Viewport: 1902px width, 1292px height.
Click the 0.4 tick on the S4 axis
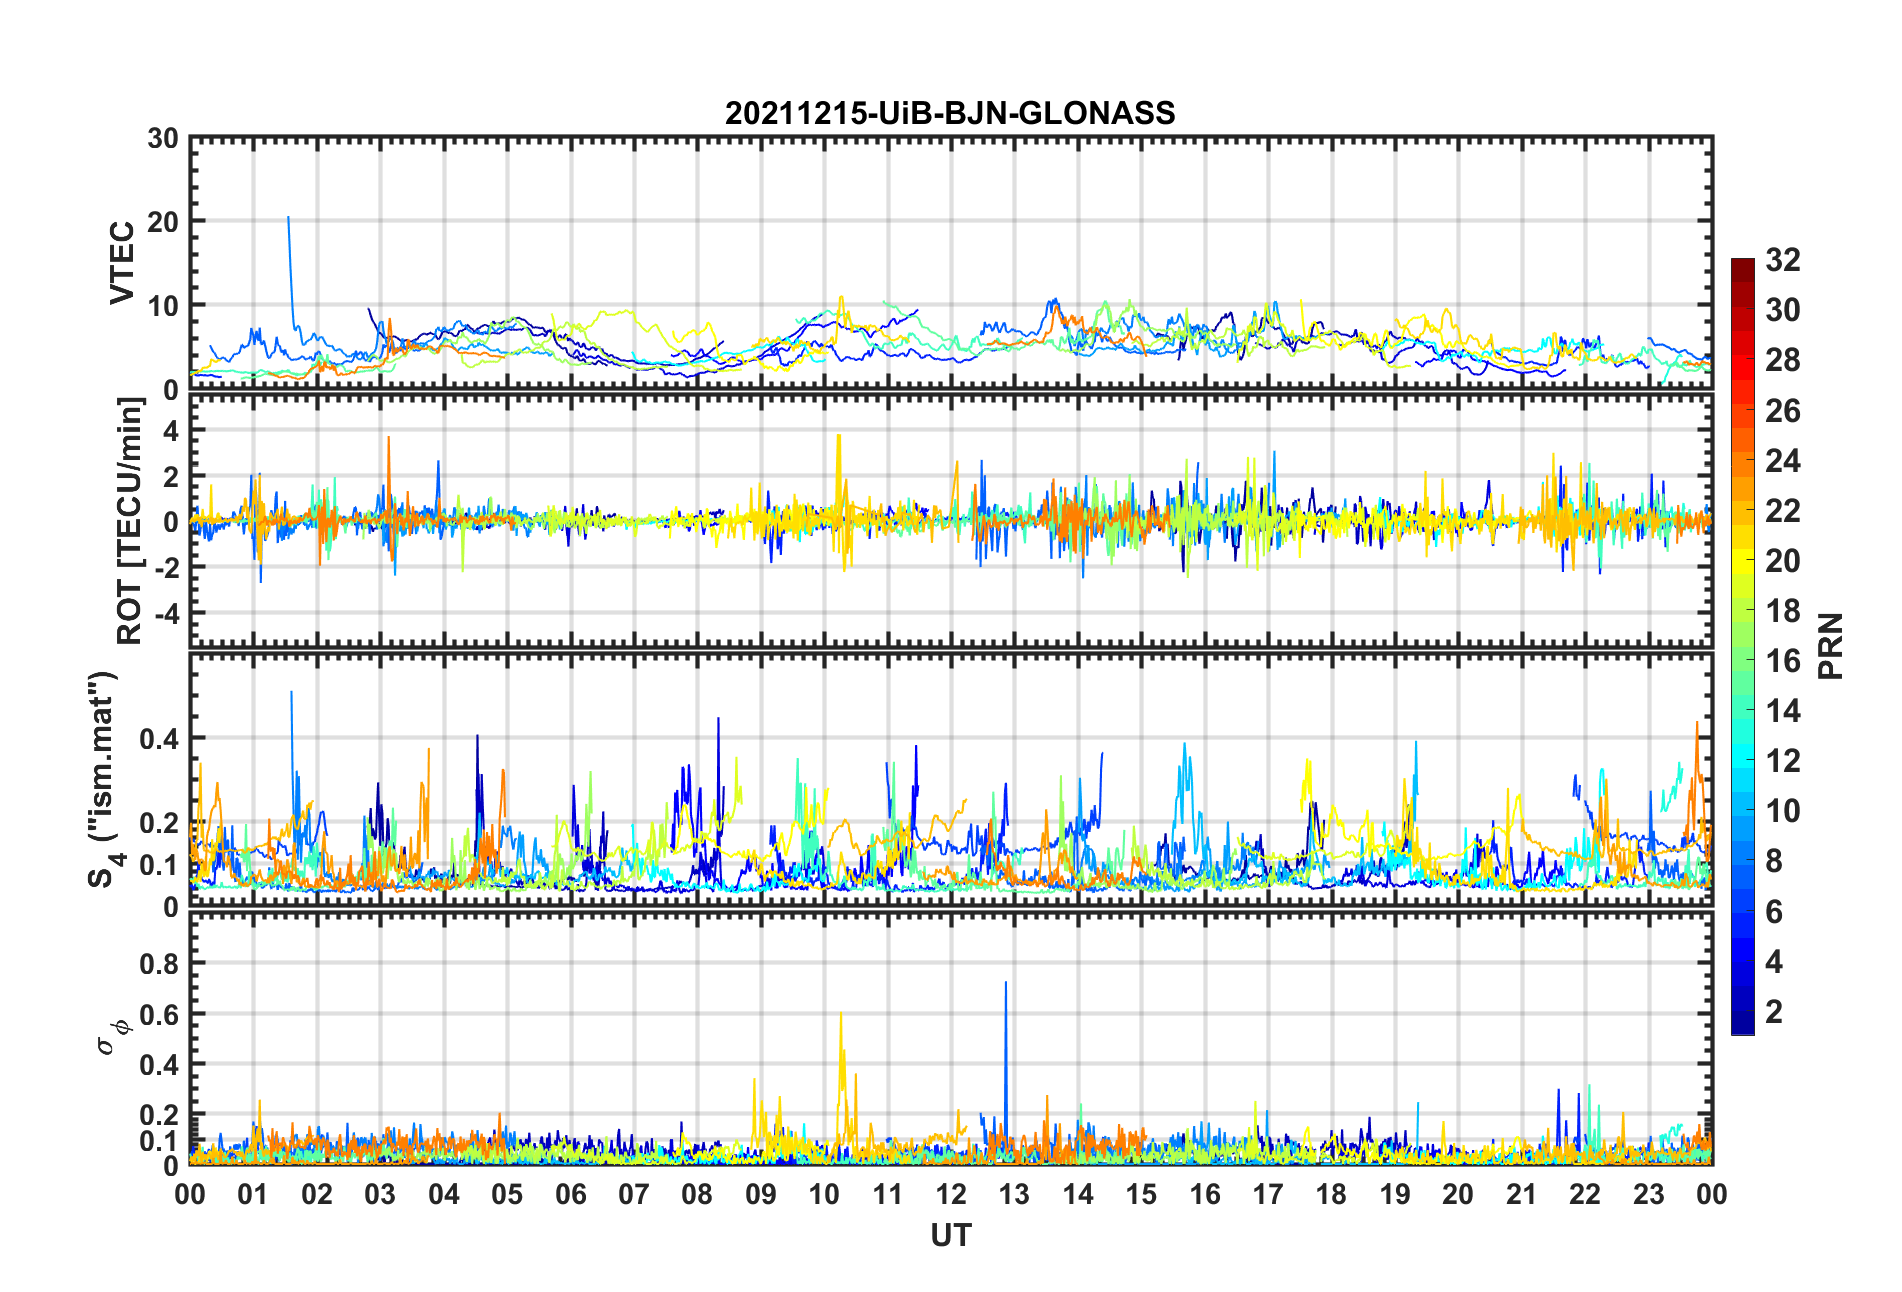pyautogui.click(x=159, y=739)
